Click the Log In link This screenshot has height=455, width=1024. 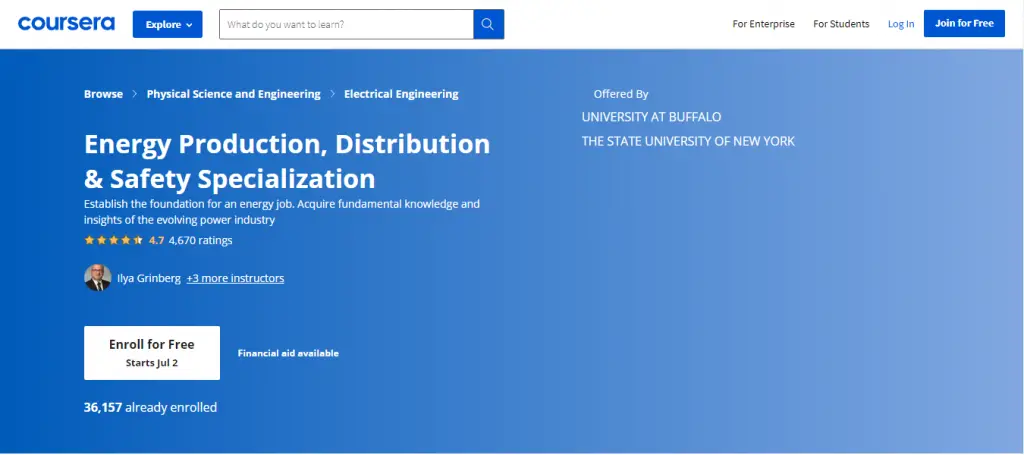click(900, 24)
